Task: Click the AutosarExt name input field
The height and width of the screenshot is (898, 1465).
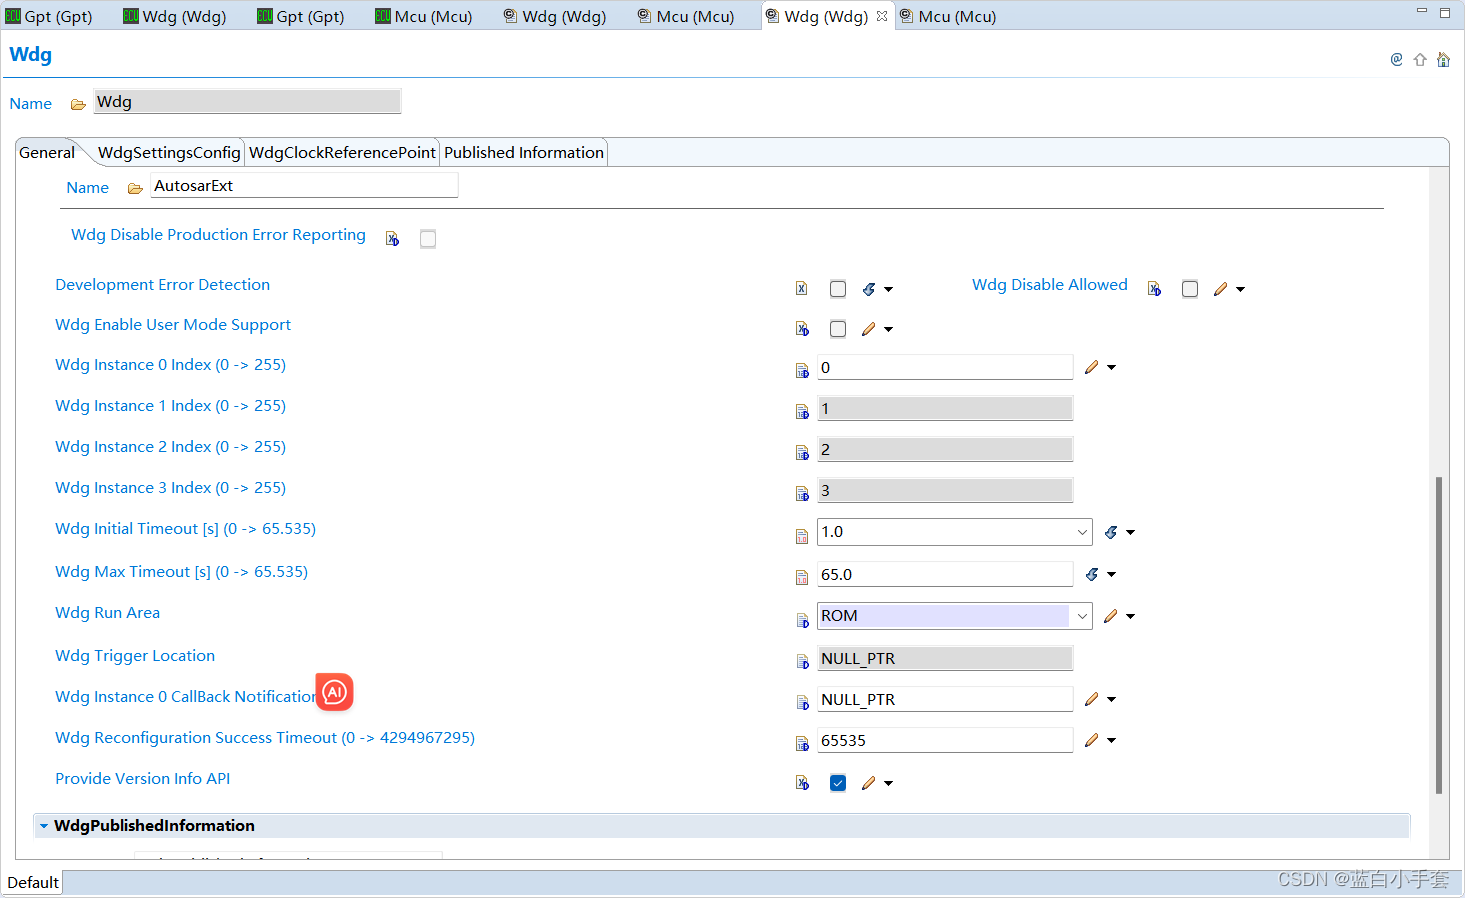Action: (304, 186)
